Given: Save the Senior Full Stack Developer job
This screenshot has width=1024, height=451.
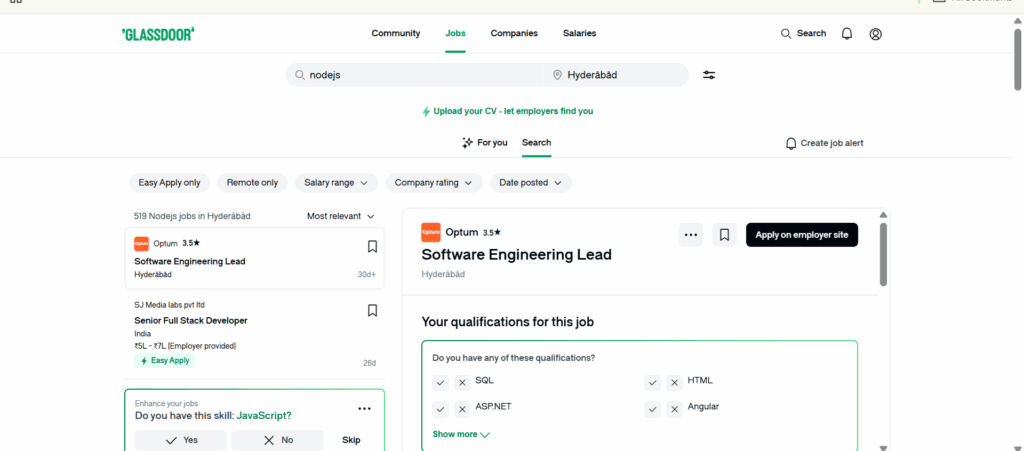Looking at the screenshot, I should (372, 311).
